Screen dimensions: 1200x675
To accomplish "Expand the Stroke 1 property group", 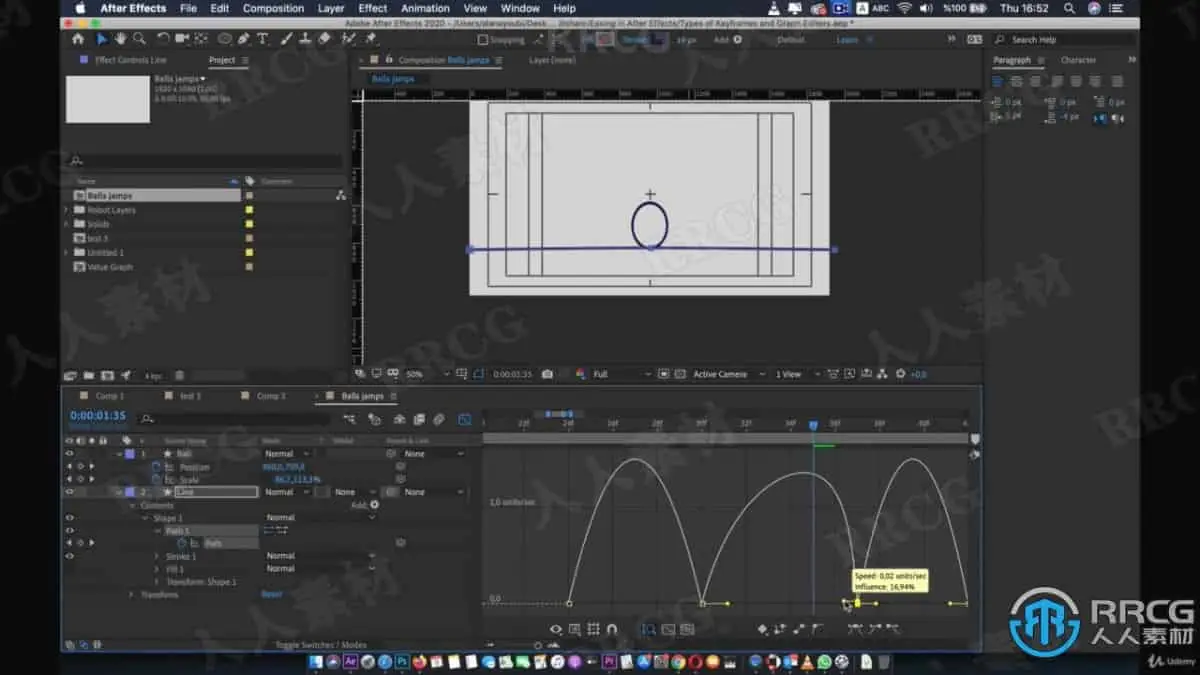I will point(157,555).
